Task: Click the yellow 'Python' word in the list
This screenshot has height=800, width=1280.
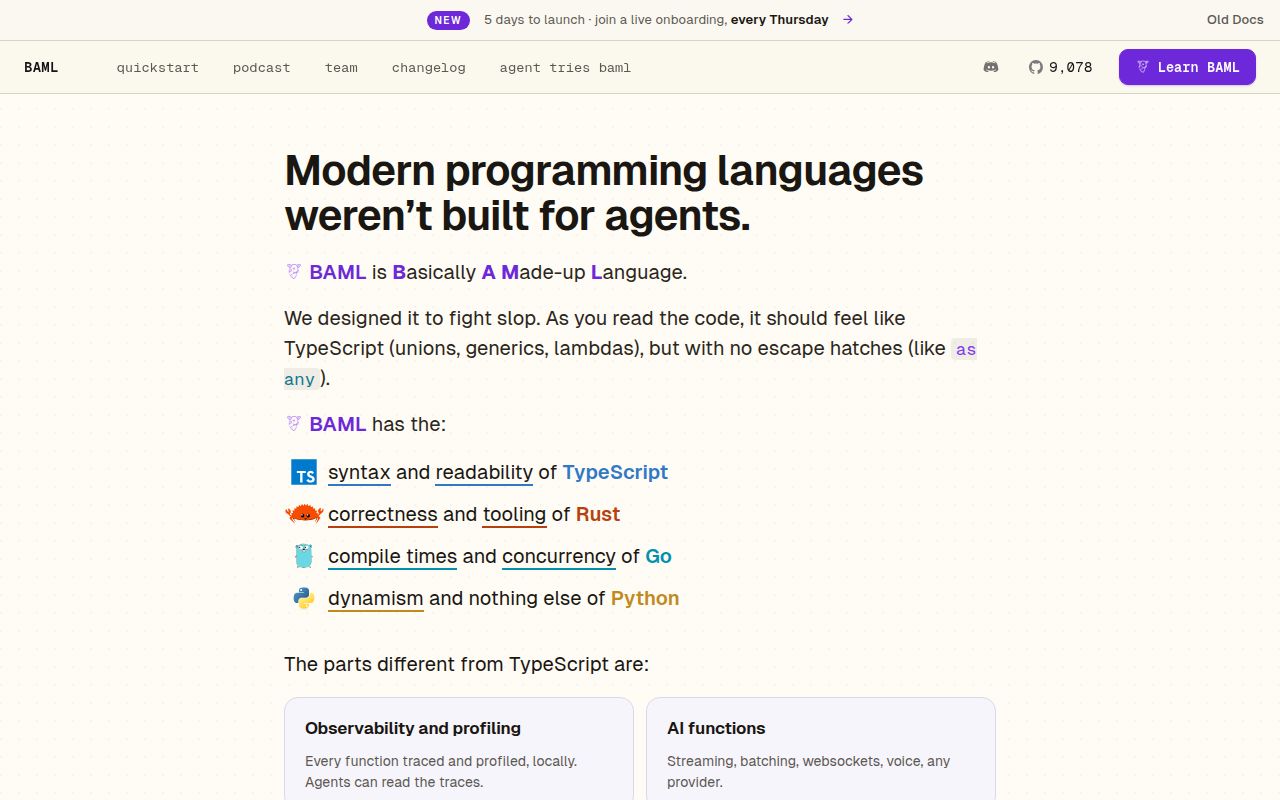Action: pos(645,598)
